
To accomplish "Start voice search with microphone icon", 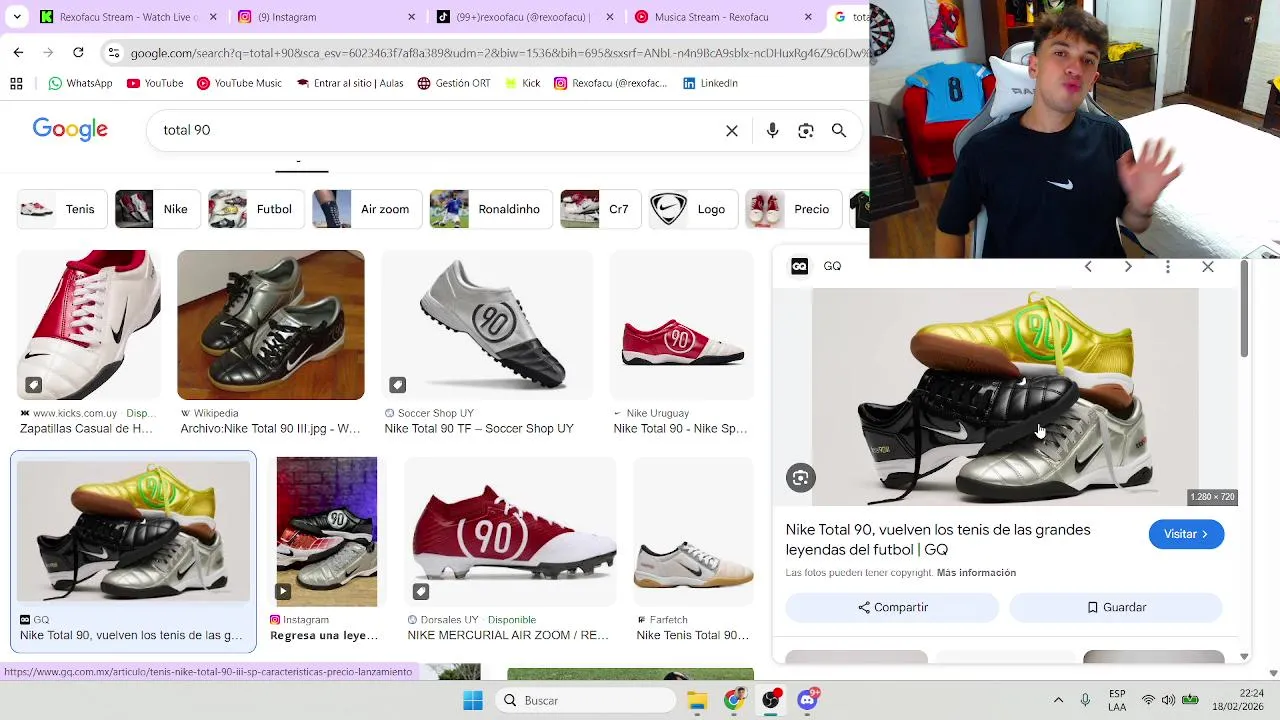I will (x=772, y=130).
